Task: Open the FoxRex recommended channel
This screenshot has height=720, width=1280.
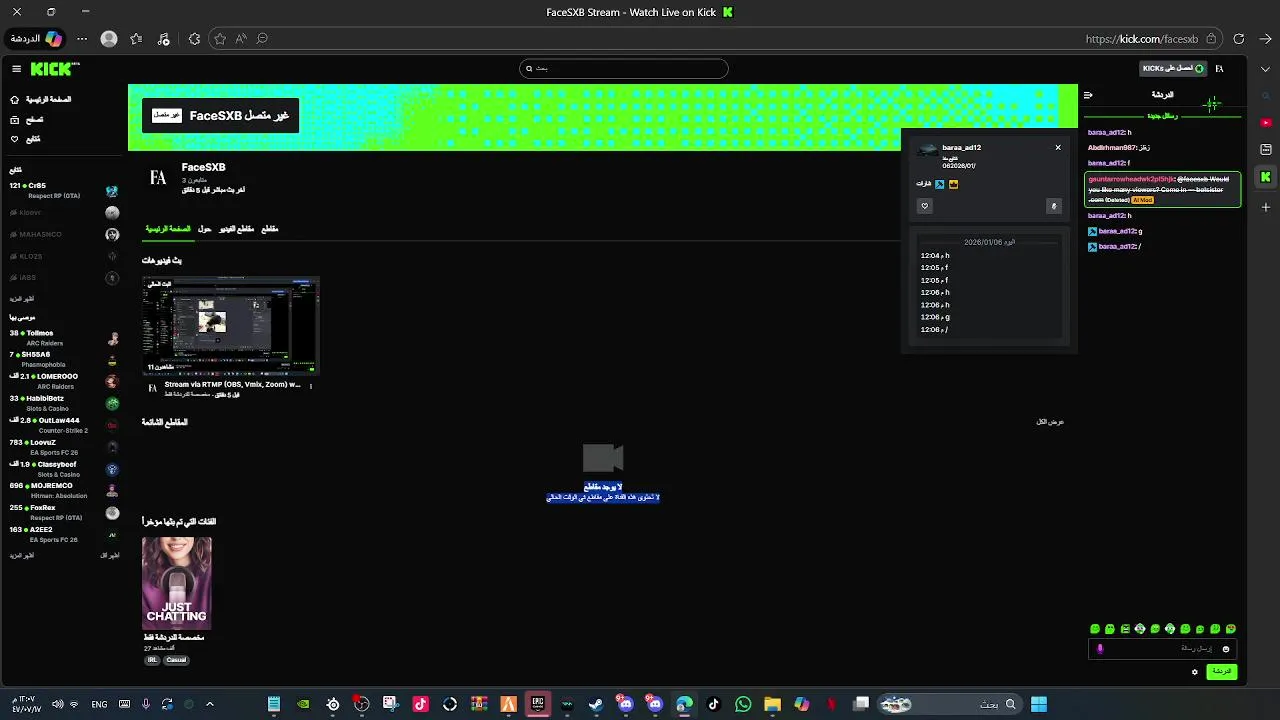Action: (63, 513)
